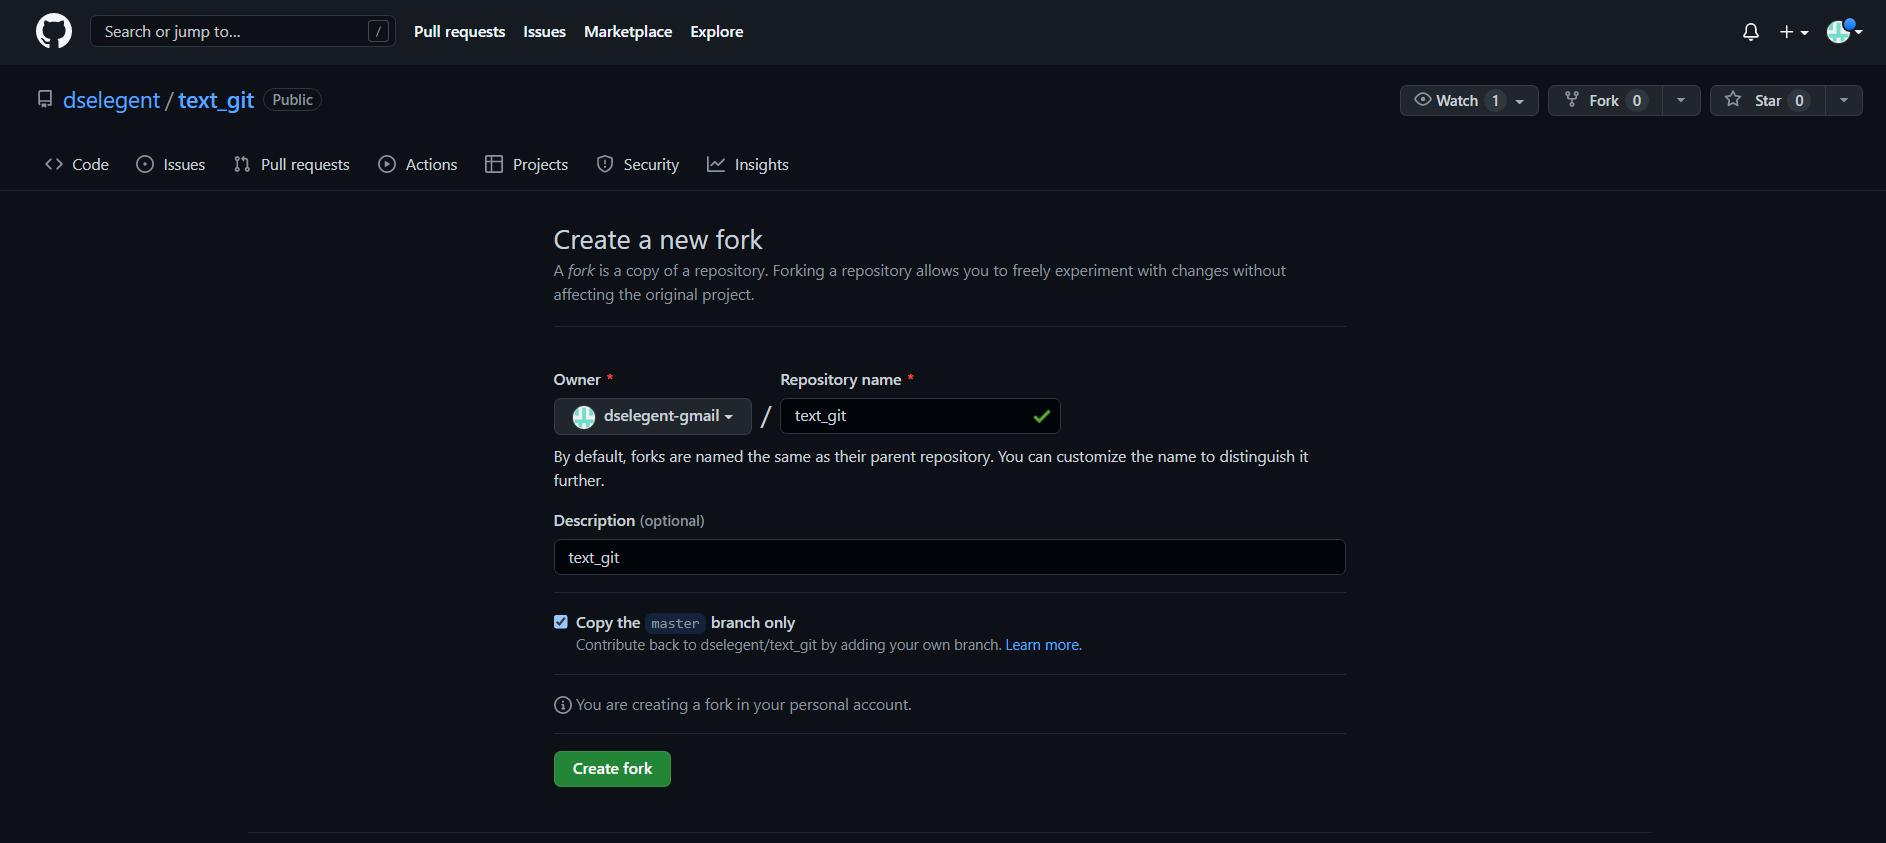This screenshot has height=843, width=1886.
Task: Click the Repository name input field
Action: pos(920,416)
